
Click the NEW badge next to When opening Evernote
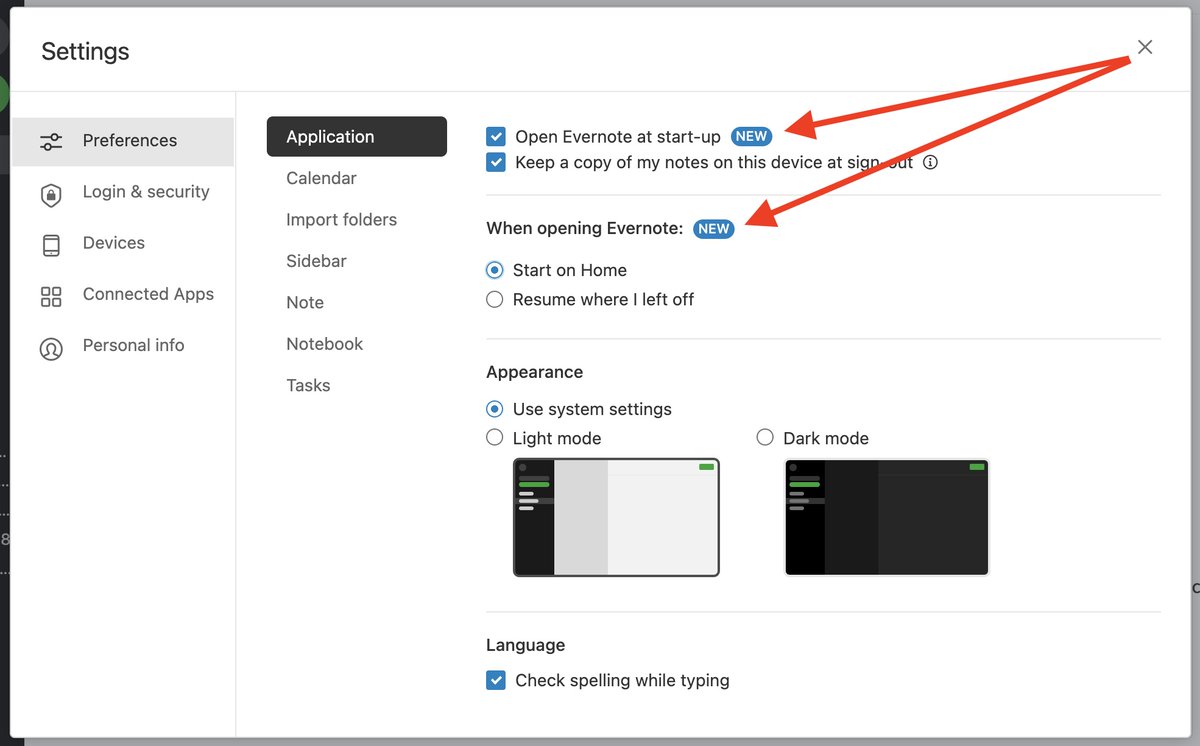(713, 229)
